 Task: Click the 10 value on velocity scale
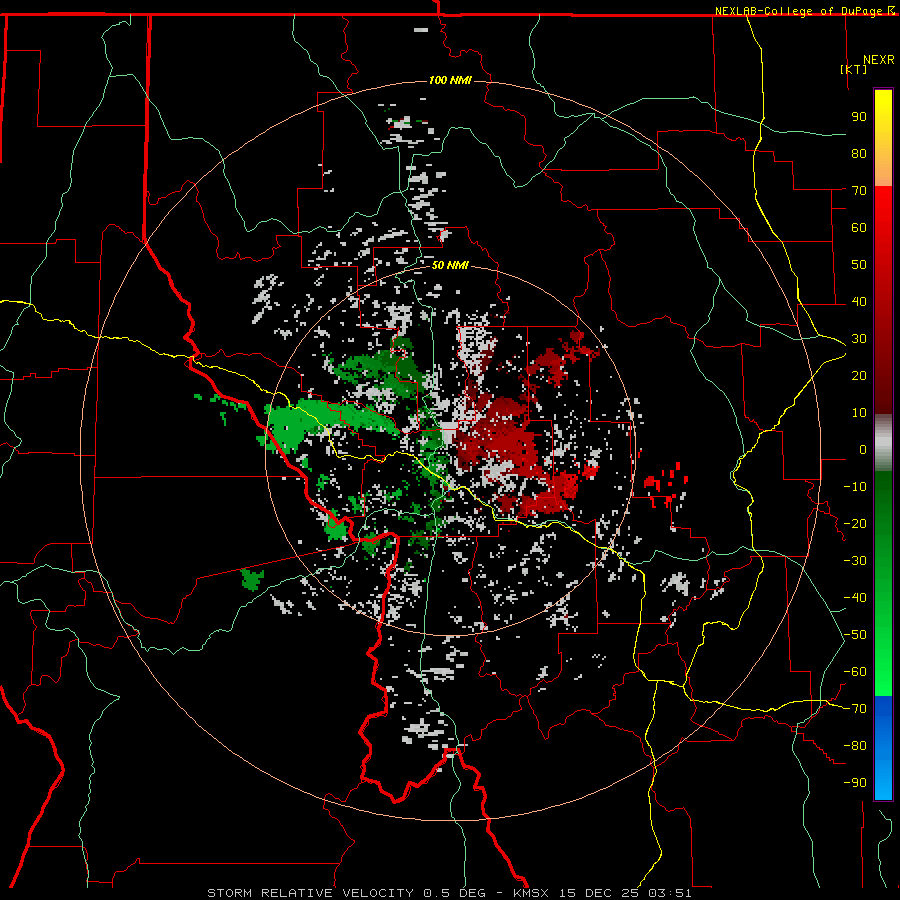pyautogui.click(x=859, y=413)
